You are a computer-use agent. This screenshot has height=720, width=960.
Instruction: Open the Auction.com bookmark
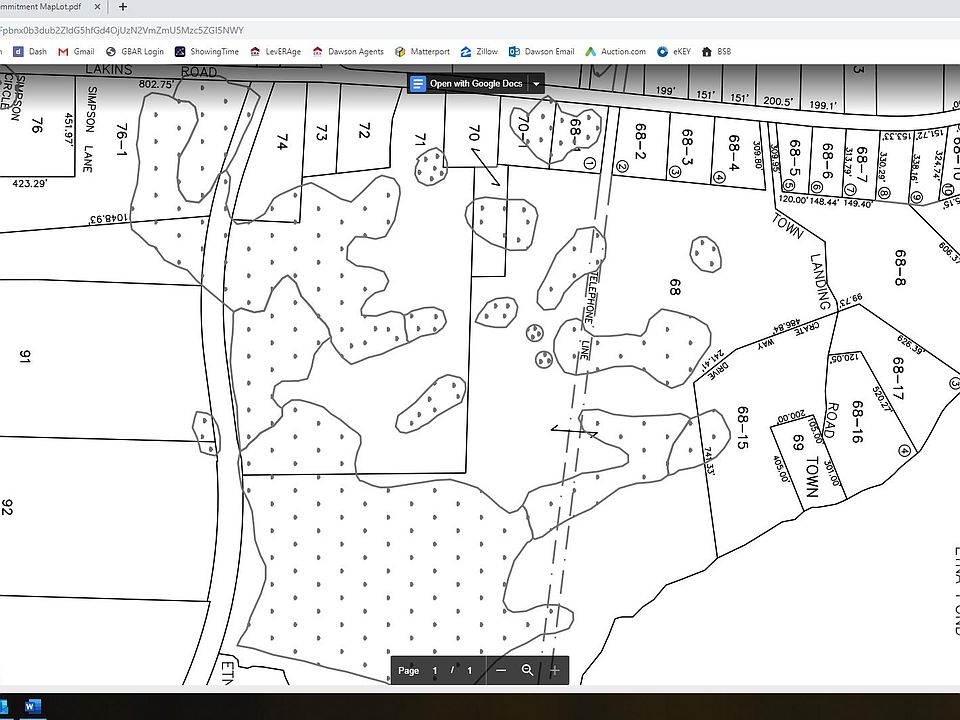[x=615, y=51]
